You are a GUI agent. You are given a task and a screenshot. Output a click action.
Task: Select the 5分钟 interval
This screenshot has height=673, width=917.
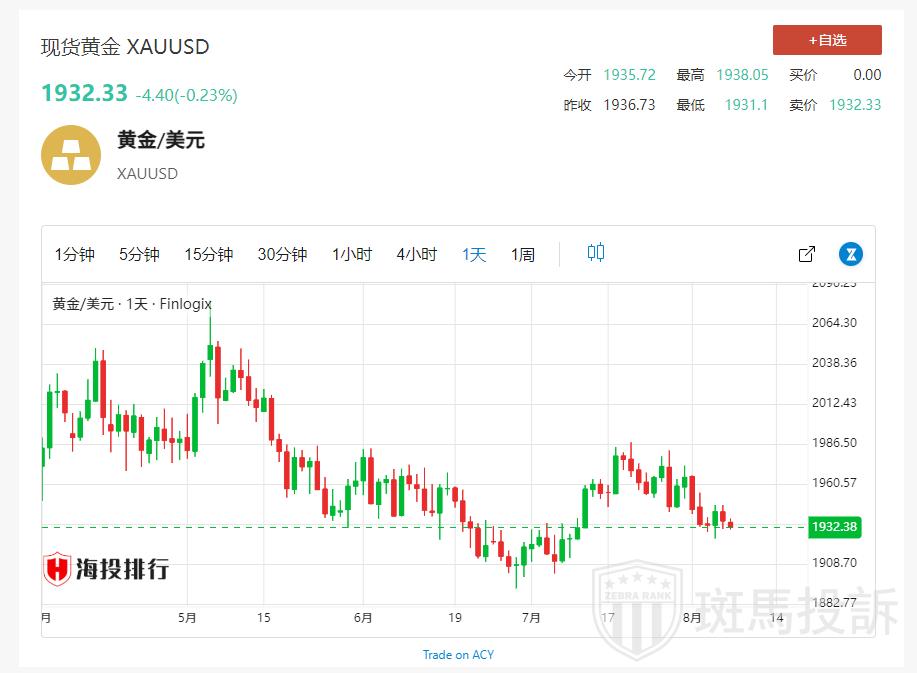[x=139, y=255]
